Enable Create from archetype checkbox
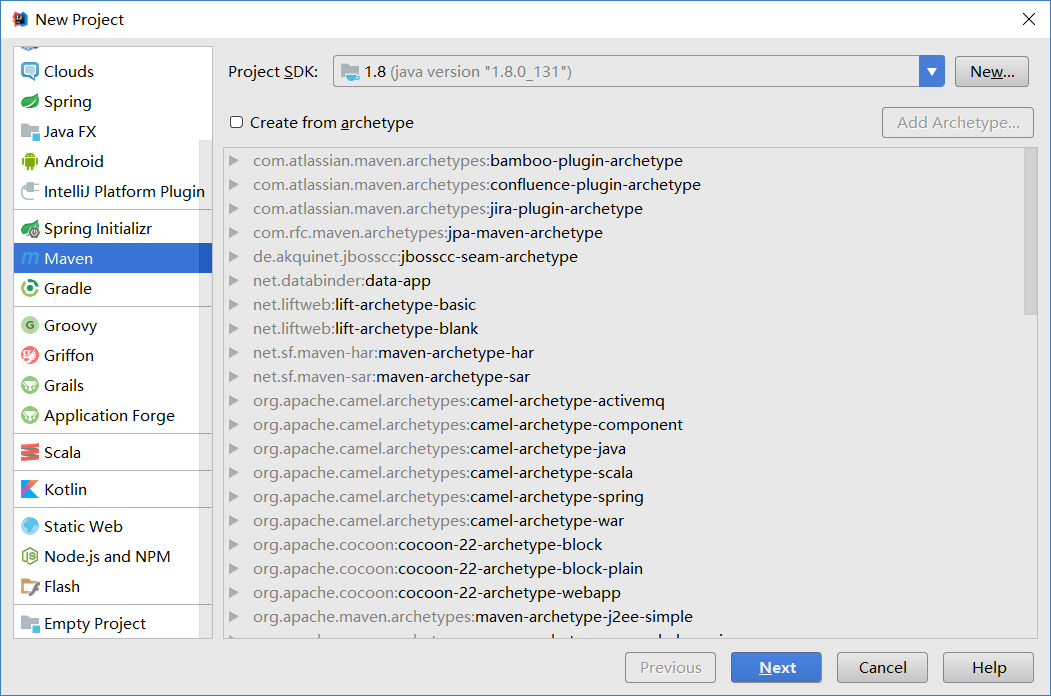Image resolution: width=1051 pixels, height=696 pixels. [x=236, y=122]
